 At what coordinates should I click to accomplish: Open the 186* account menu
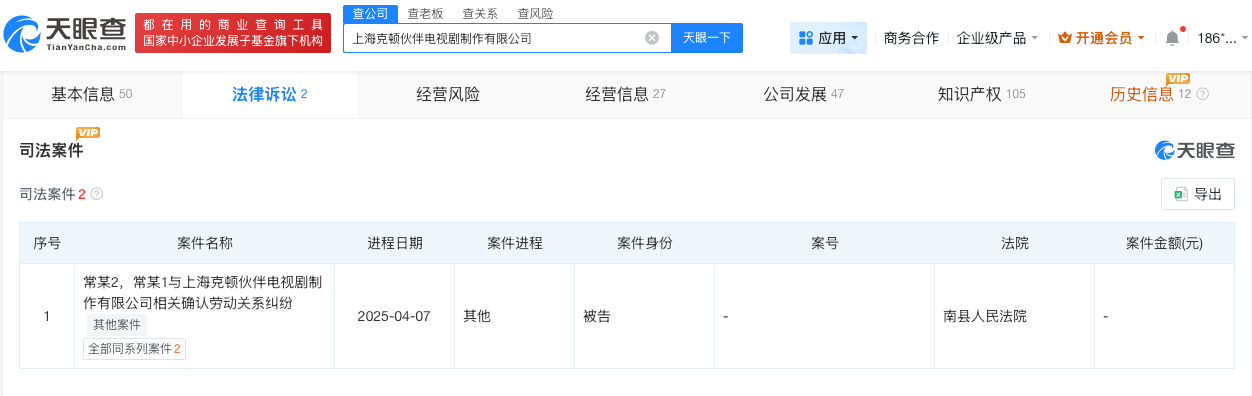pos(1223,38)
